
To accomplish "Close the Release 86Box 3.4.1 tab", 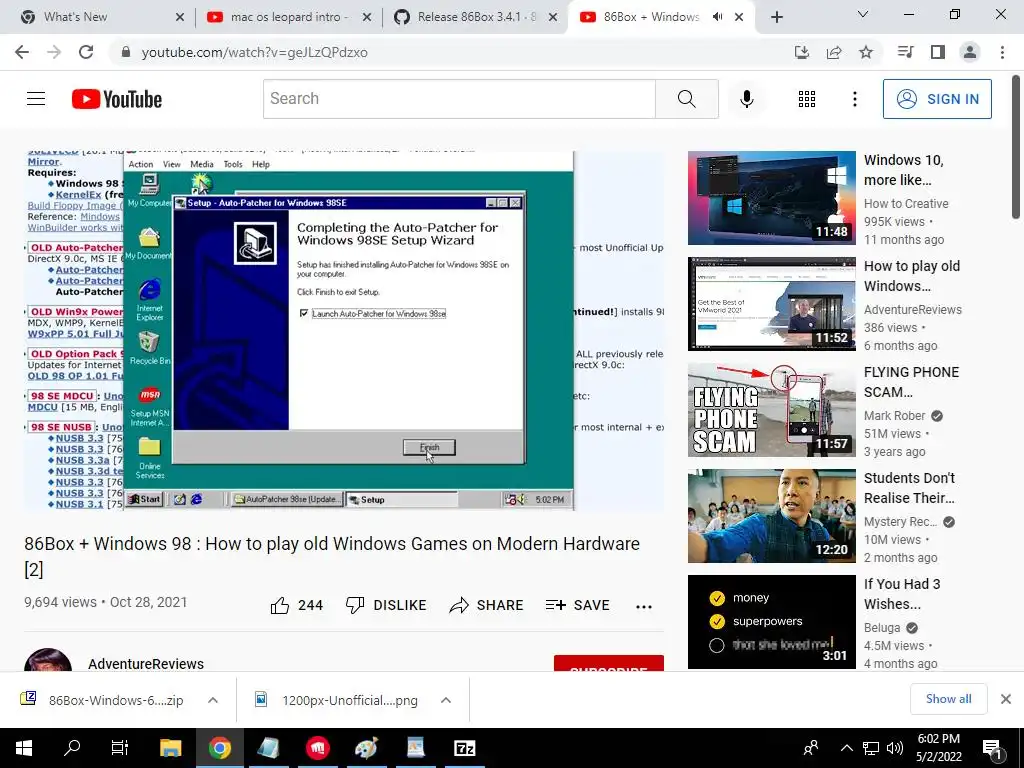I will [553, 18].
